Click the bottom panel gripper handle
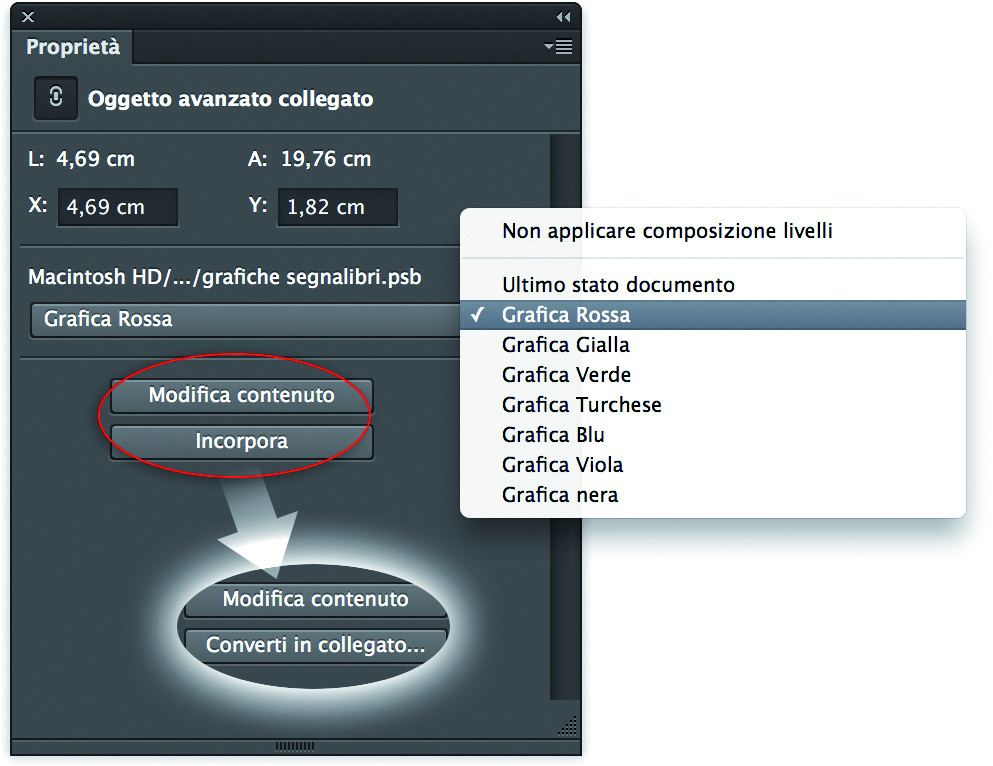Viewport: 993px width, 766px height. 295,747
